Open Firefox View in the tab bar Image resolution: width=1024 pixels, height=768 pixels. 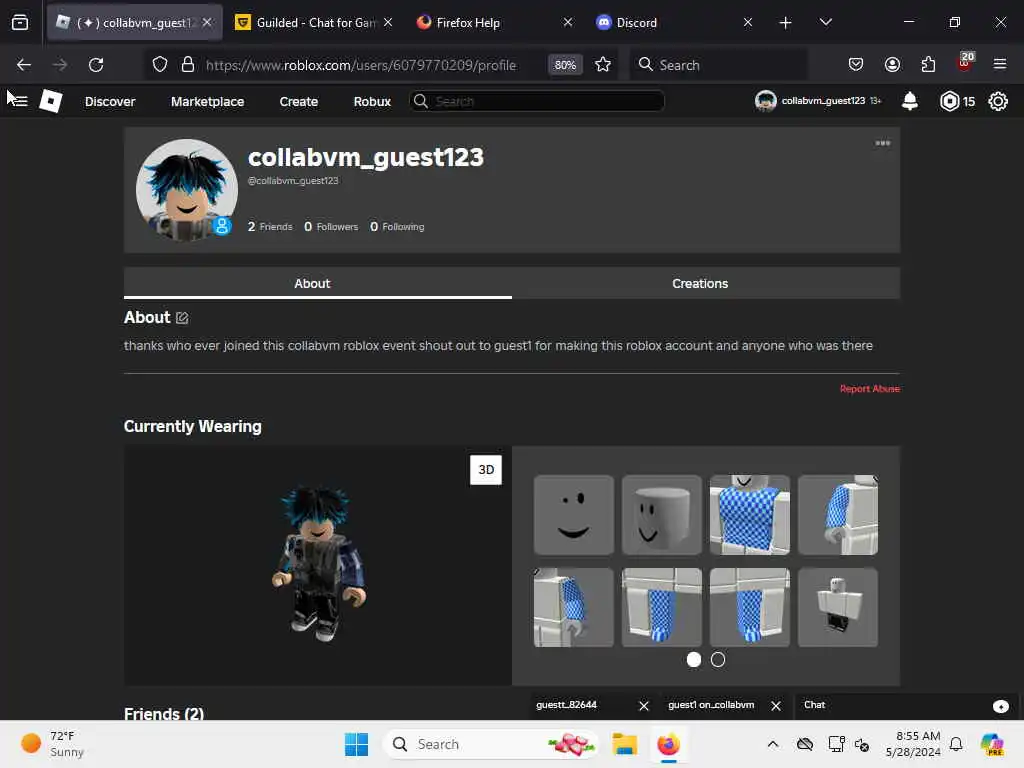pos(20,22)
